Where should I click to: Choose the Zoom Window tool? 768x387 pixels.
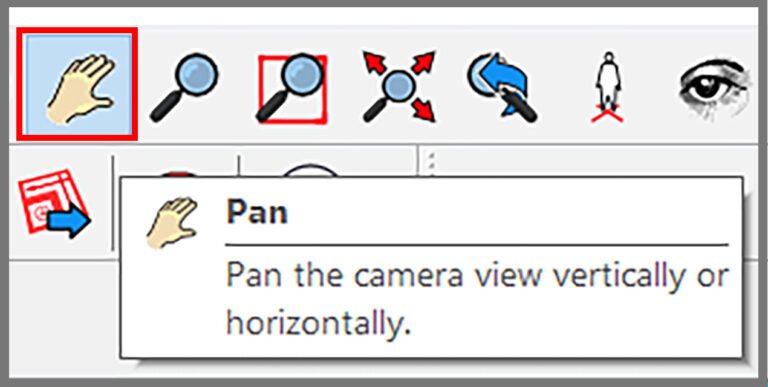tap(292, 87)
